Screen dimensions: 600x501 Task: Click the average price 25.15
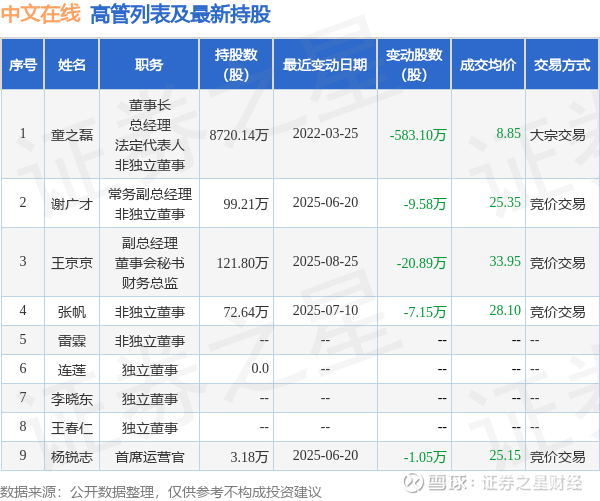(x=505, y=455)
